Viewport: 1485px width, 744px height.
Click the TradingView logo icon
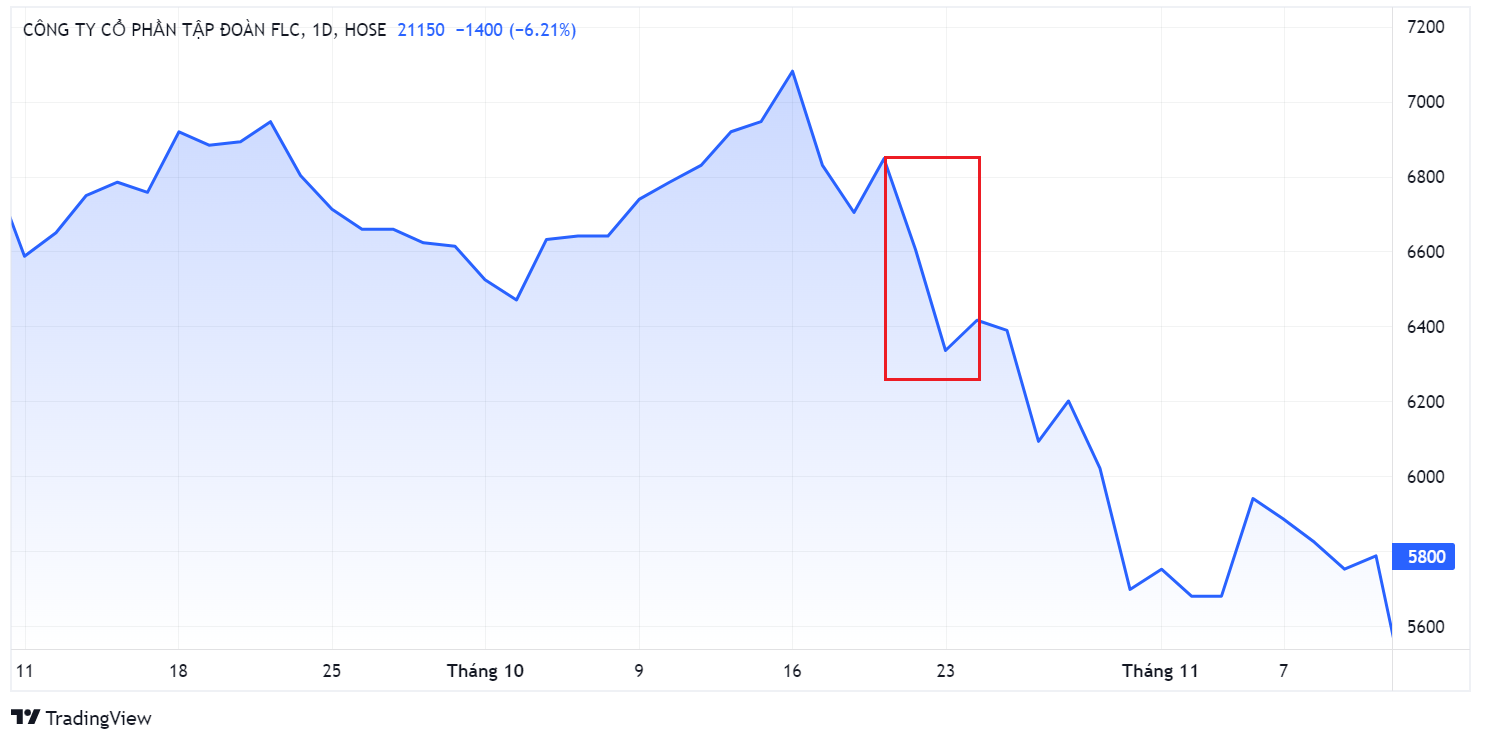[25, 718]
